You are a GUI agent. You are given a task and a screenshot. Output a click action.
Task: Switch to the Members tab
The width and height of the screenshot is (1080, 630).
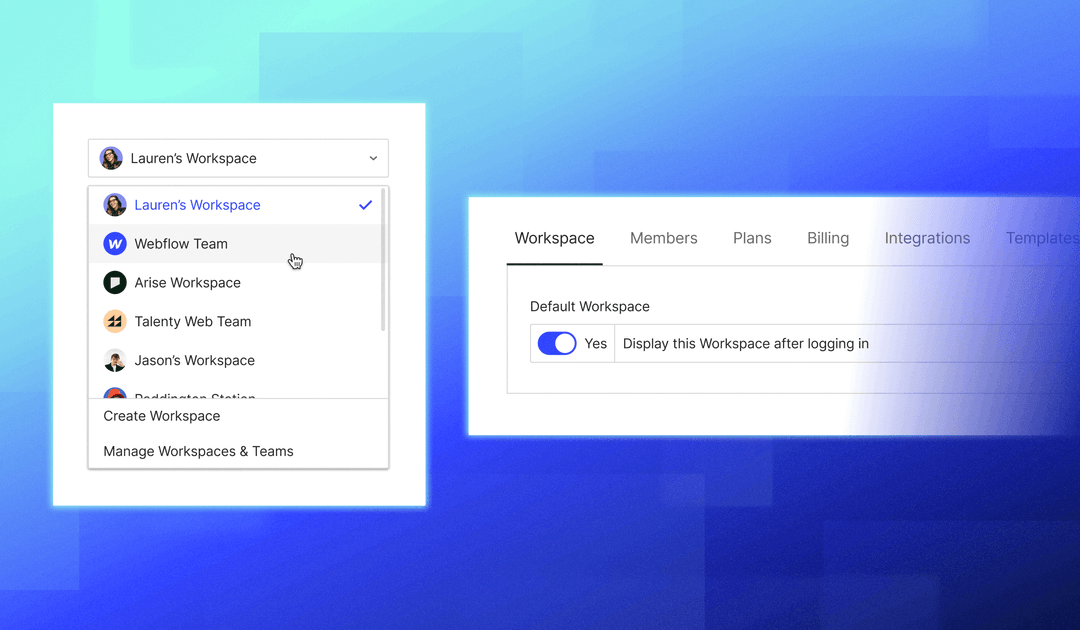[x=663, y=238]
